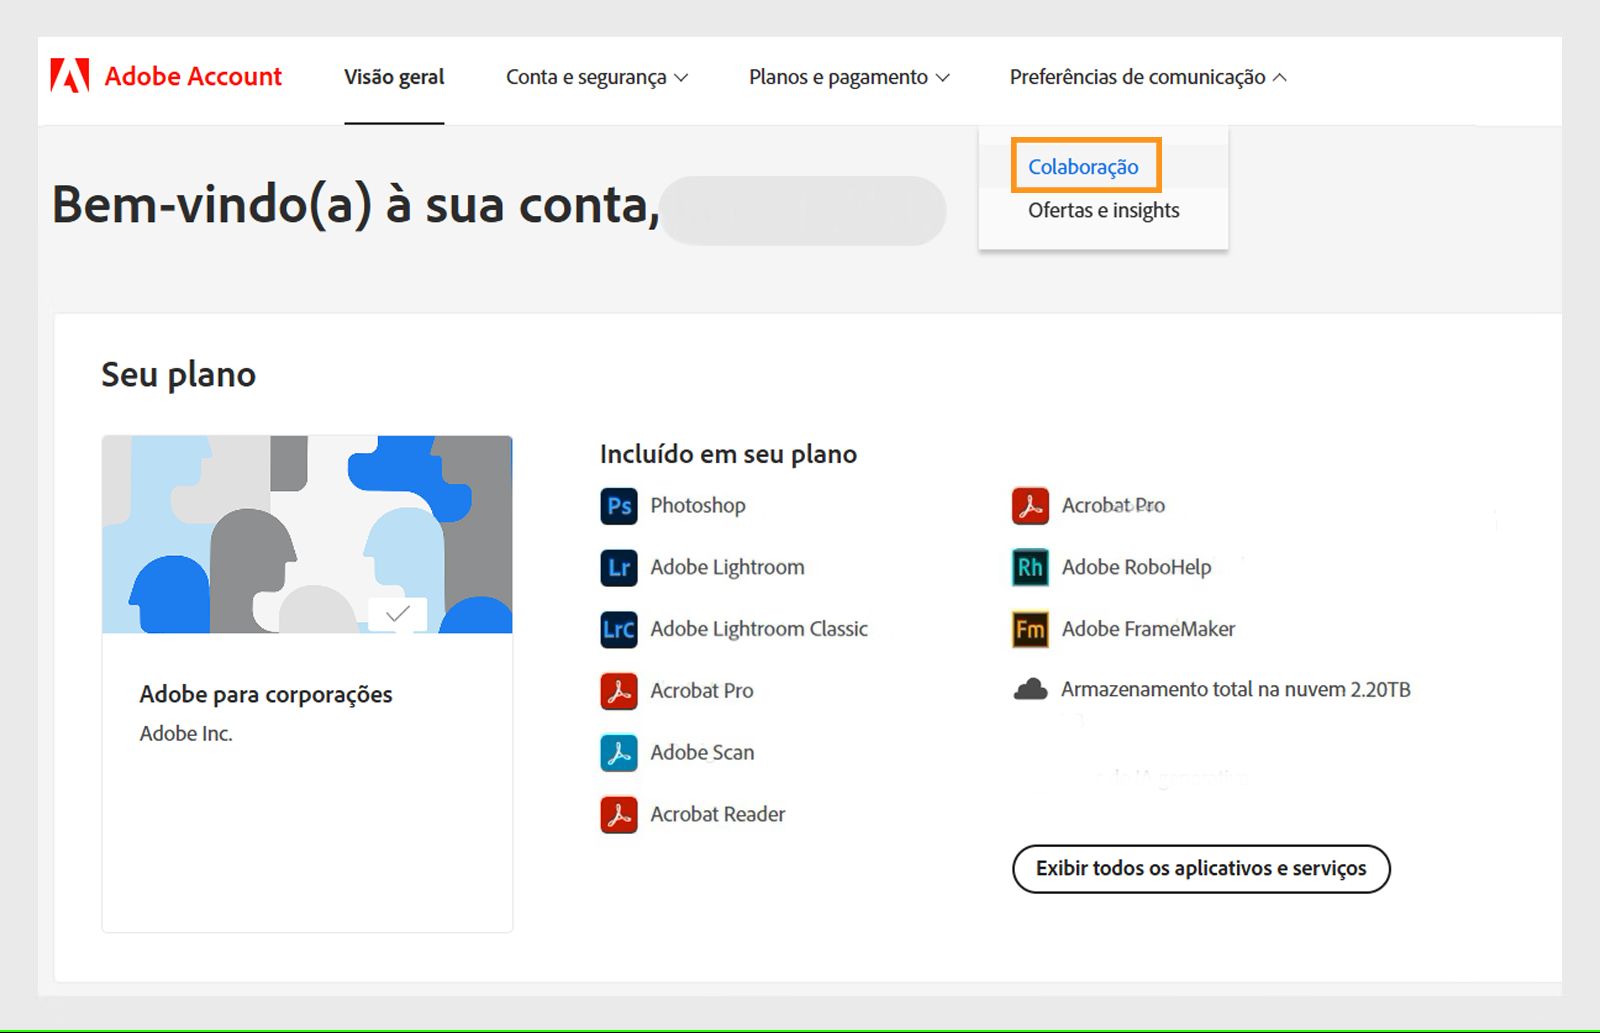This screenshot has height=1033, width=1600.
Task: Go to the Adobe Account home link
Action: click(x=193, y=76)
